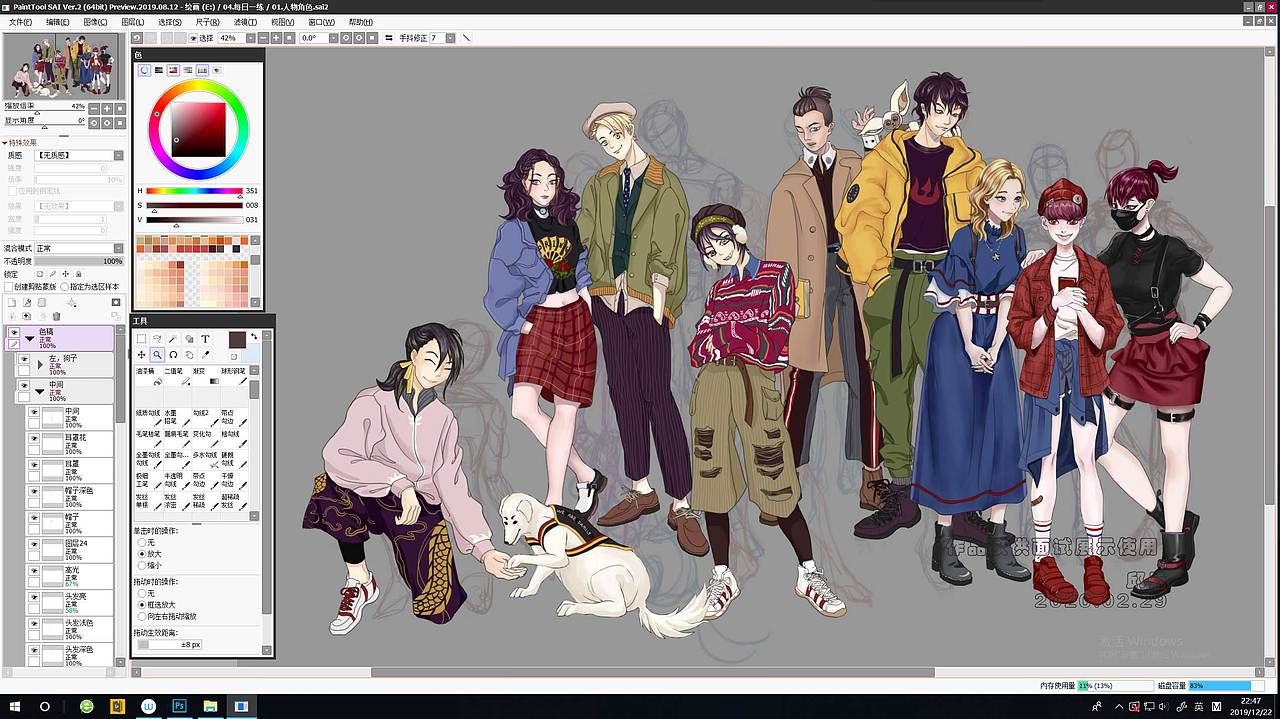
Task: Collapse the 色稿 group triangle
Action: coord(30,339)
